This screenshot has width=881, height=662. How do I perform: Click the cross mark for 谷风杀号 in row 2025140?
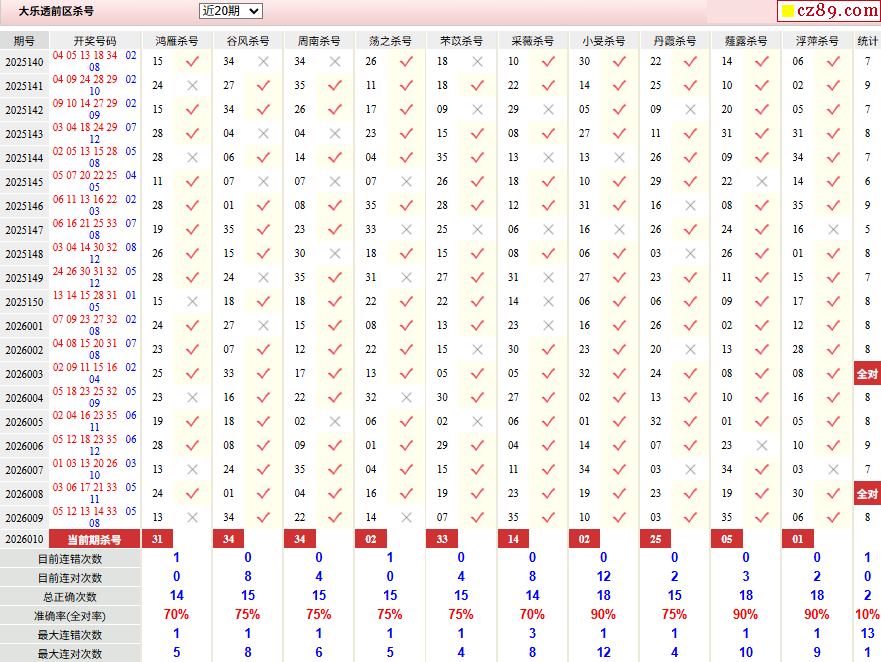coord(264,62)
